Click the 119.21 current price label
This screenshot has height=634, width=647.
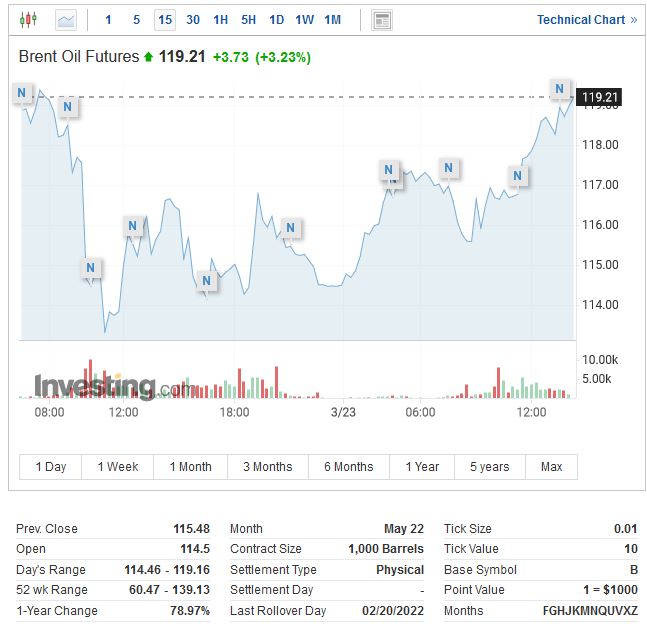(x=600, y=97)
